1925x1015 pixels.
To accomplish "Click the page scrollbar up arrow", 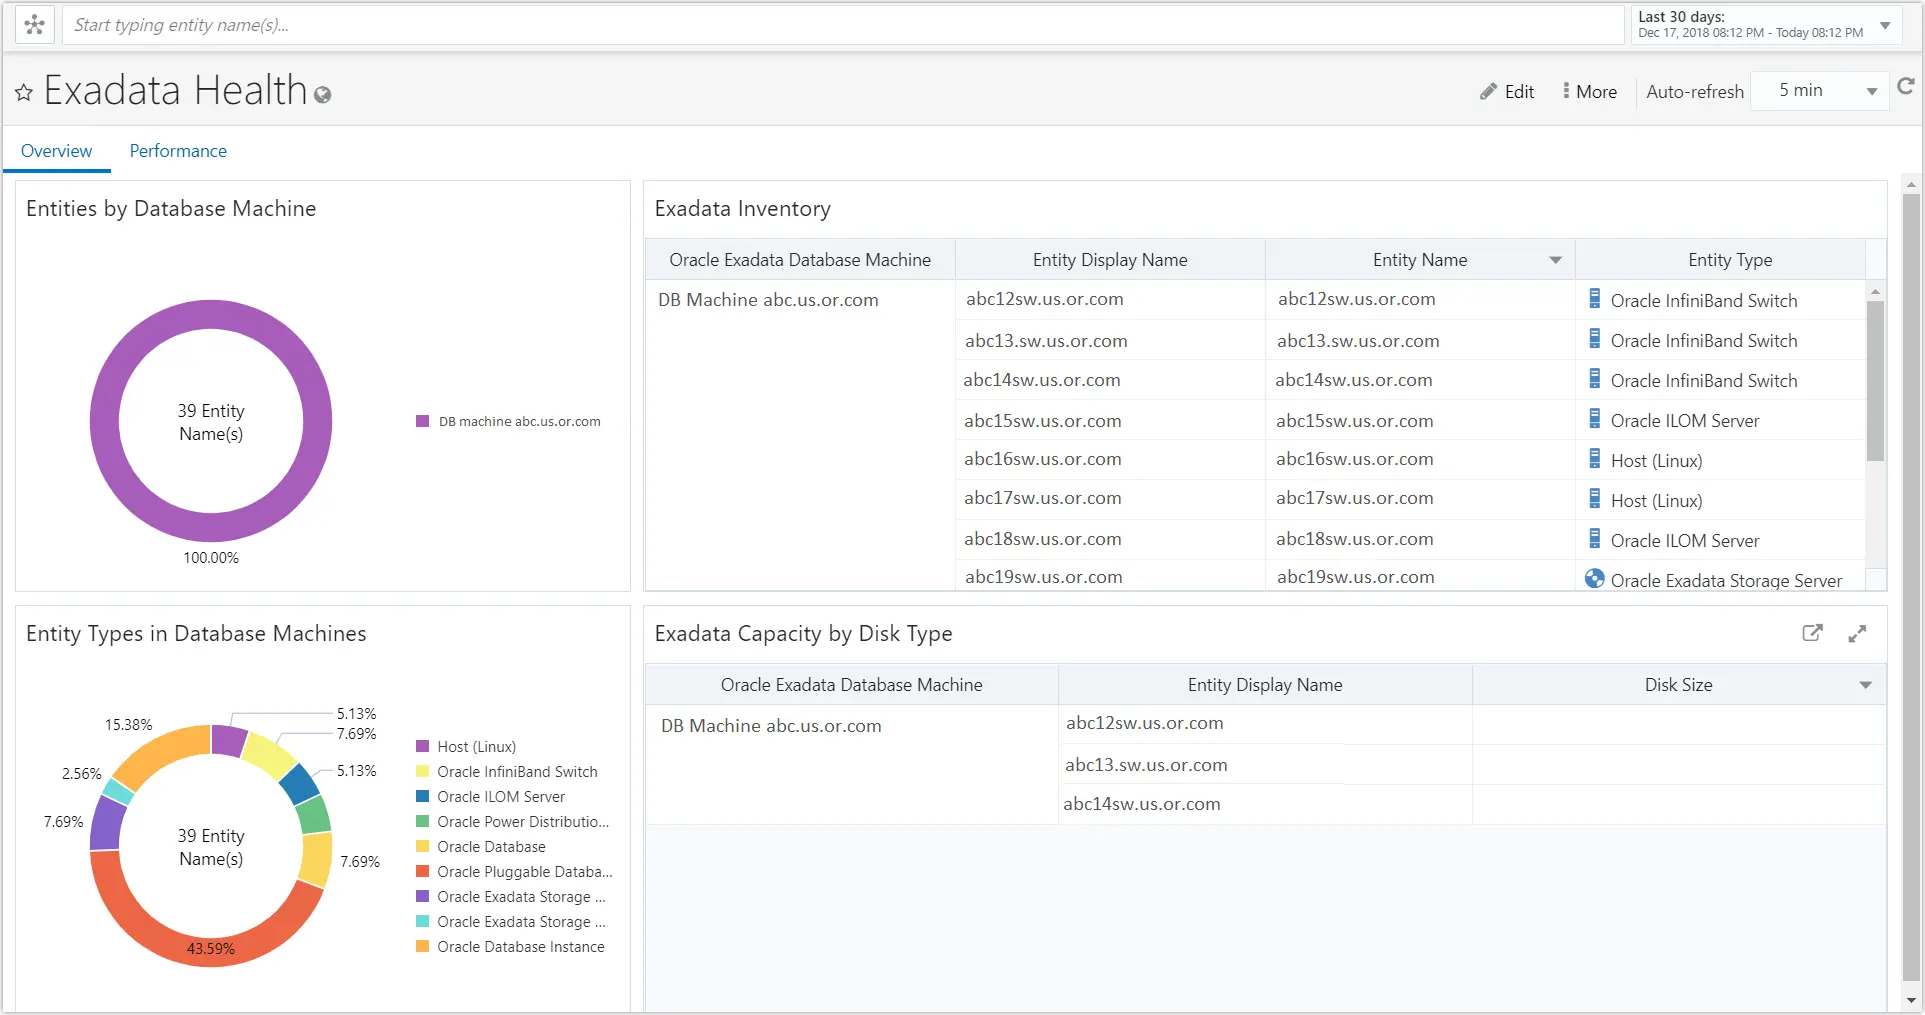I will [1911, 185].
